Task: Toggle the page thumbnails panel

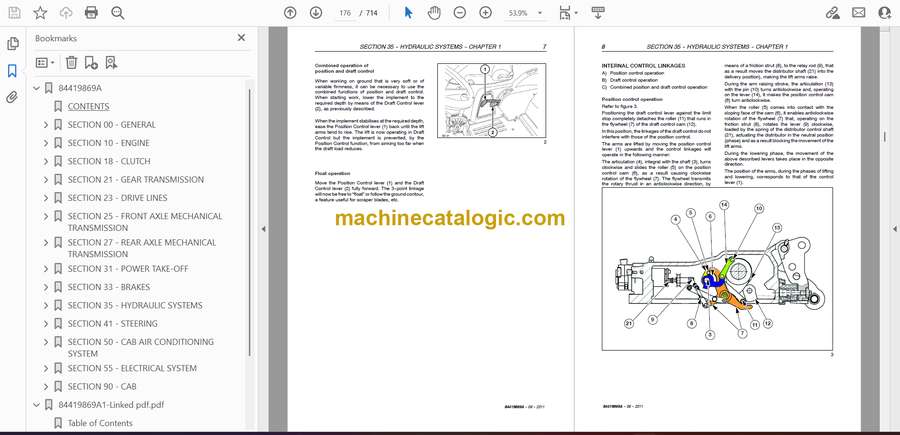Action: tap(12, 44)
